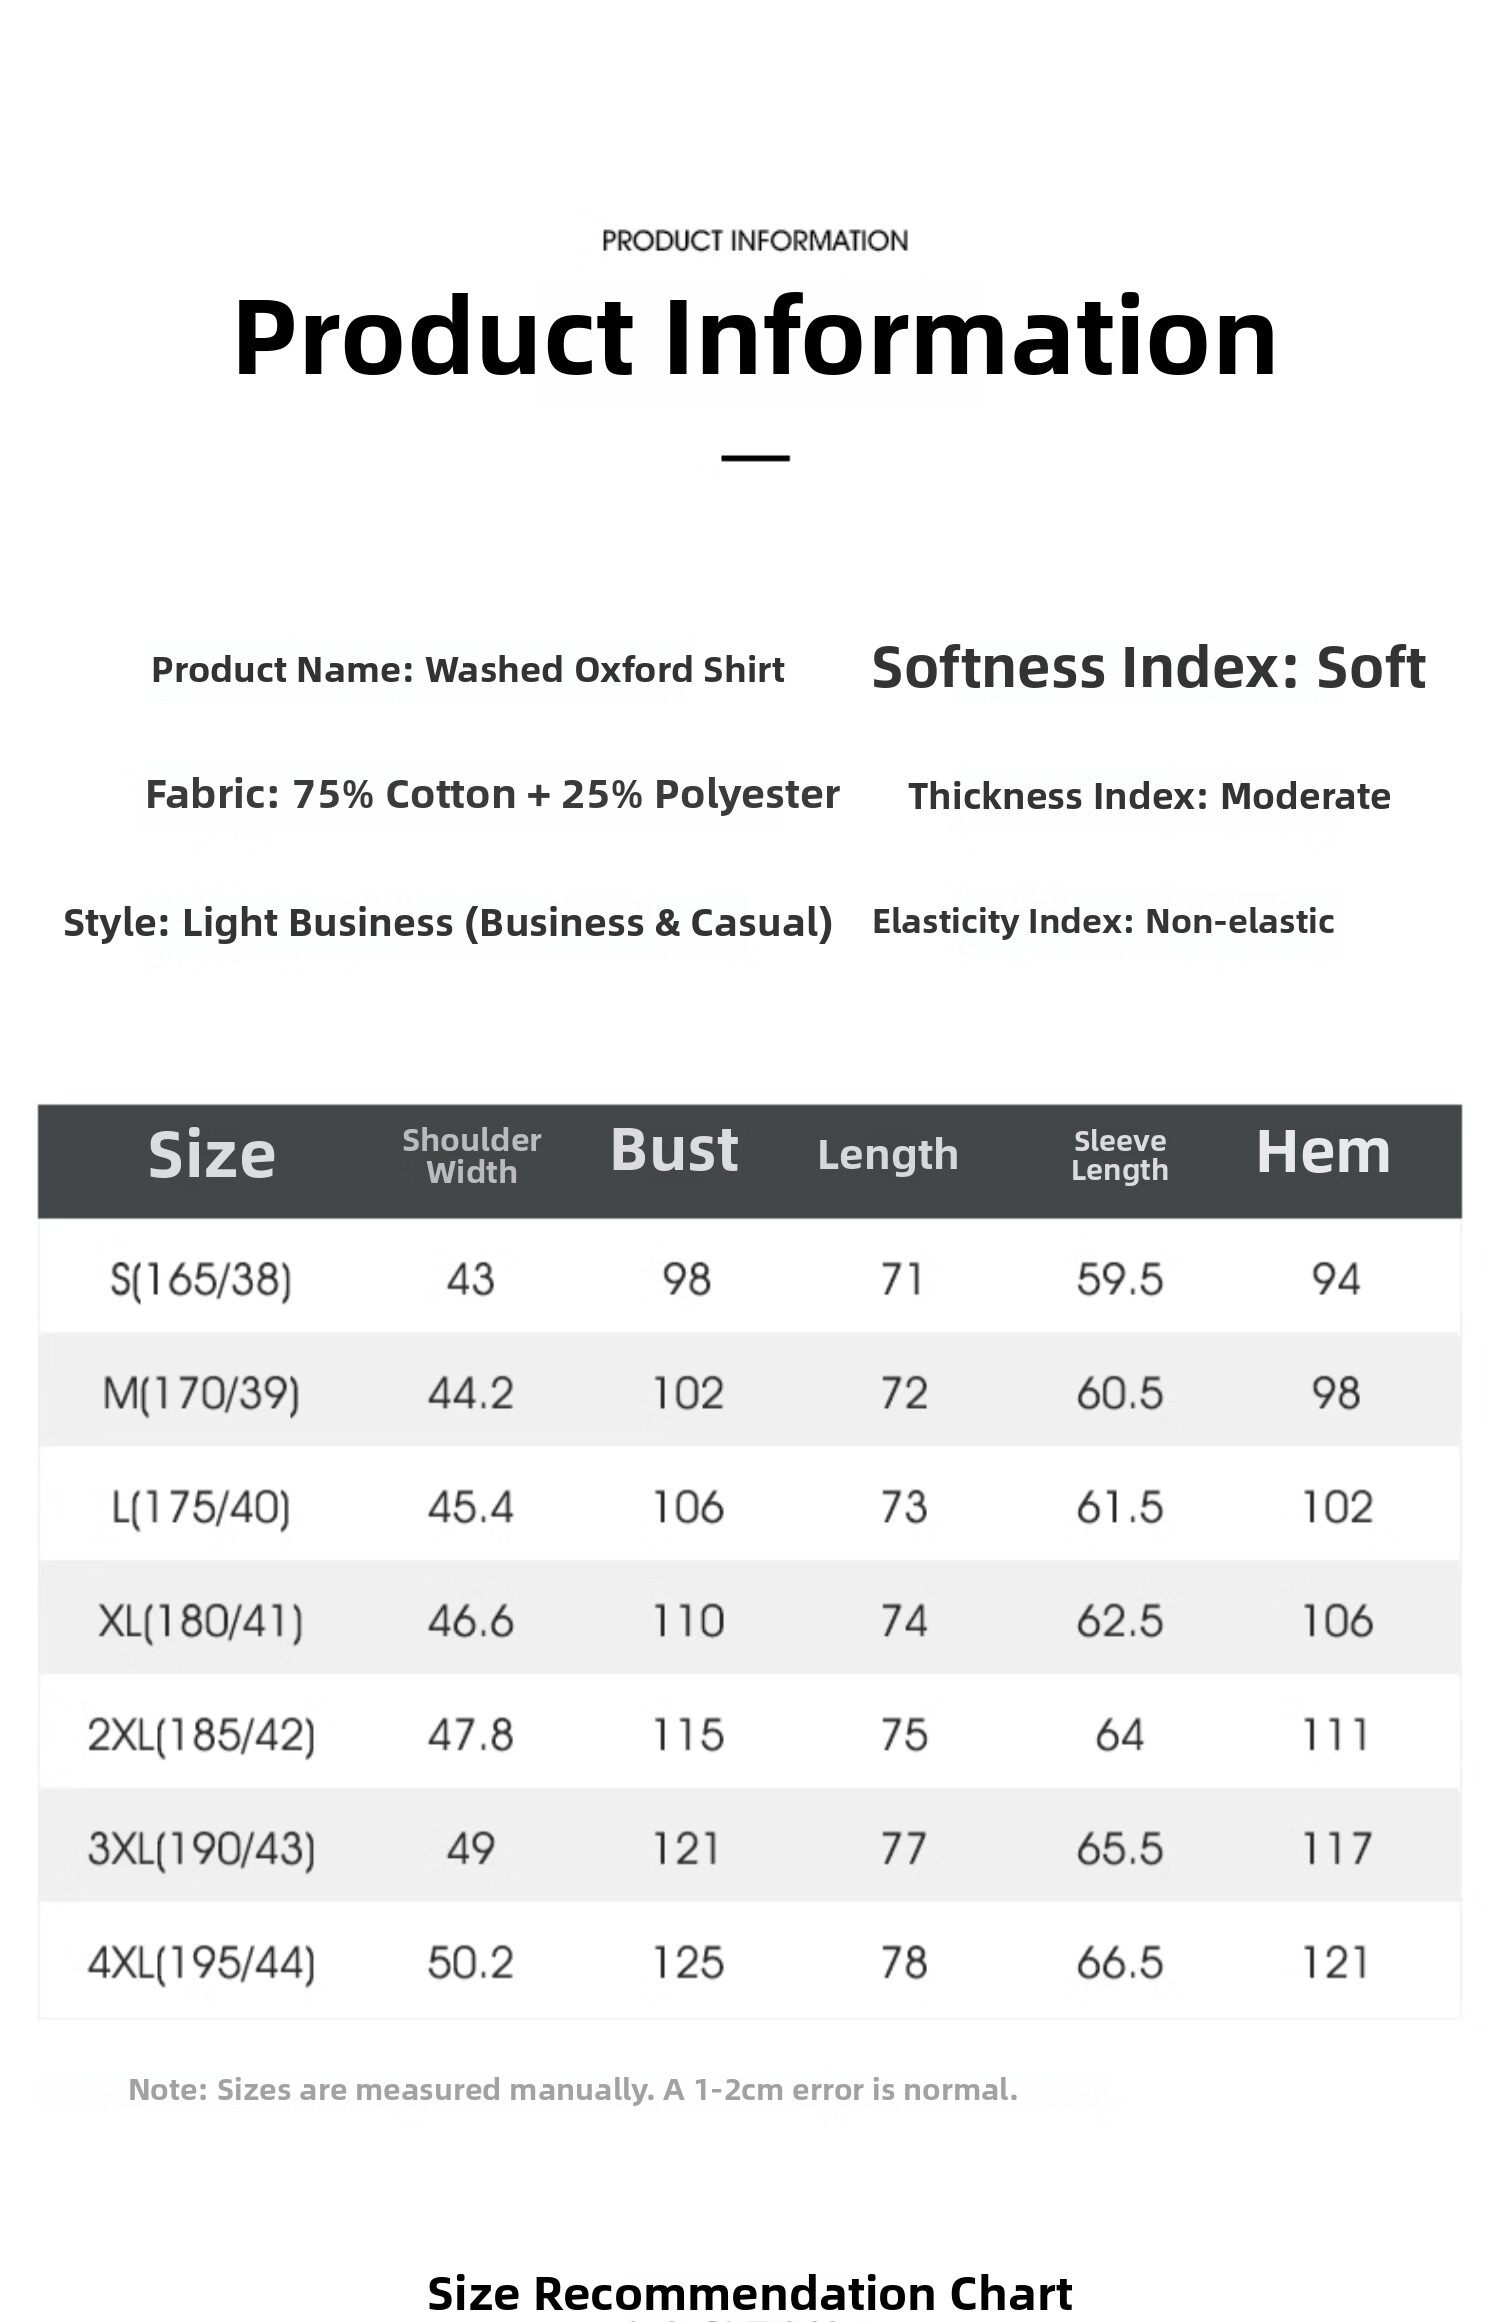This screenshot has height=2322, width=1500.
Task: Select the Bust column header
Action: tap(674, 1151)
